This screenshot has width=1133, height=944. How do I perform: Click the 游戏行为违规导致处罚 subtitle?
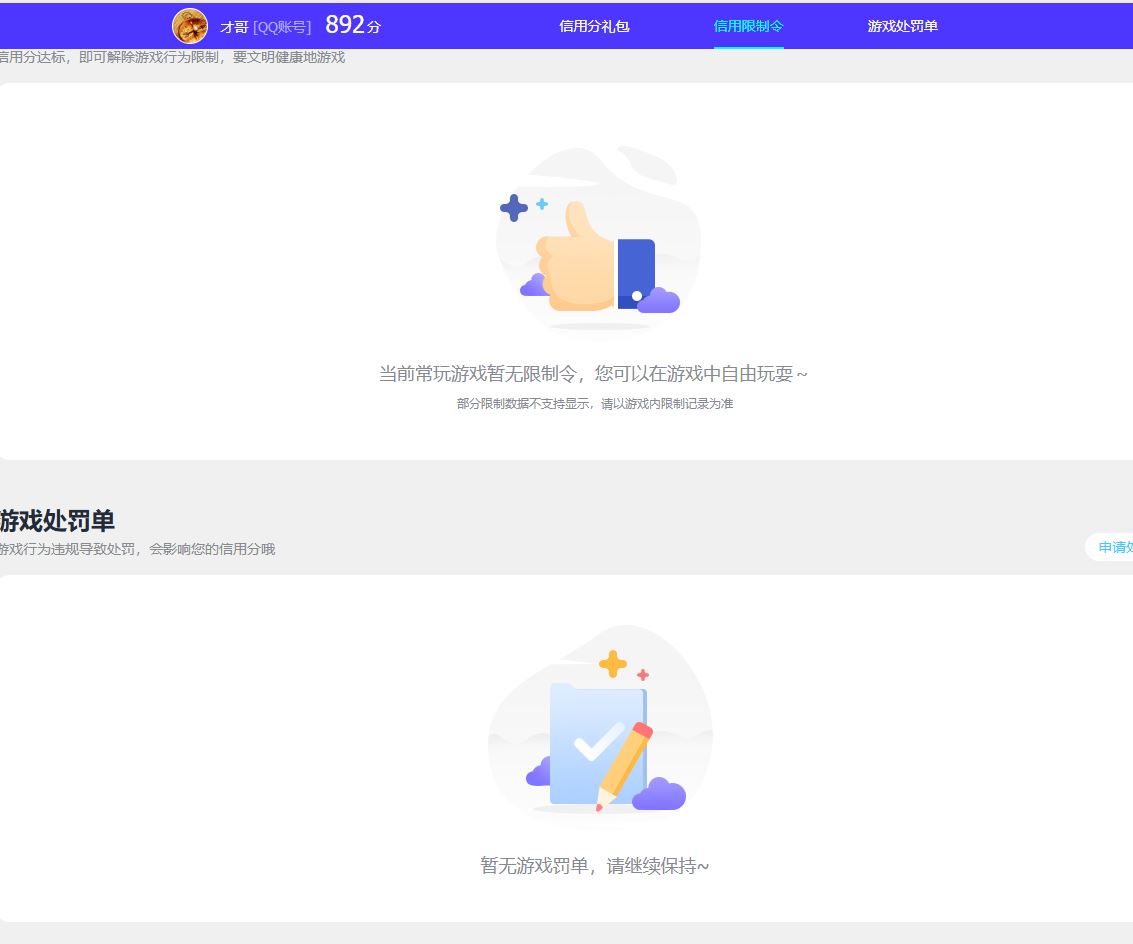[x=137, y=549]
